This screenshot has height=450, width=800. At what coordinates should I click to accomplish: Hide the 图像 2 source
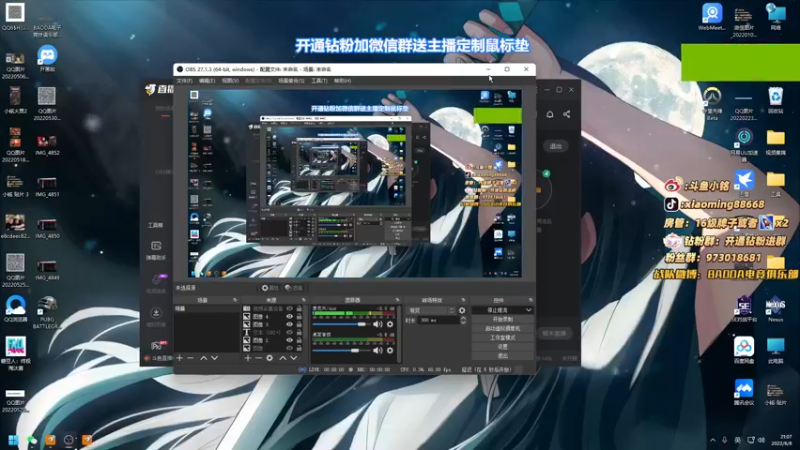coord(289,340)
